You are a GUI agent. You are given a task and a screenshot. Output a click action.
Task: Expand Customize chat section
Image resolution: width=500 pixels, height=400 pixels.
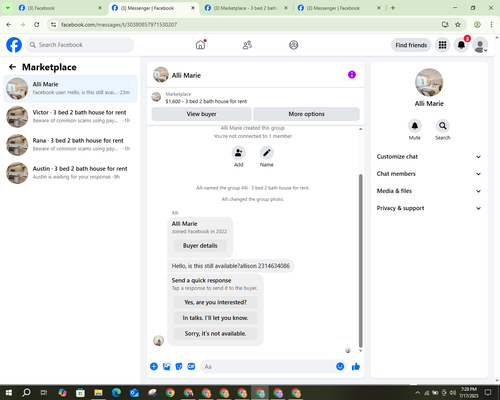(429, 157)
